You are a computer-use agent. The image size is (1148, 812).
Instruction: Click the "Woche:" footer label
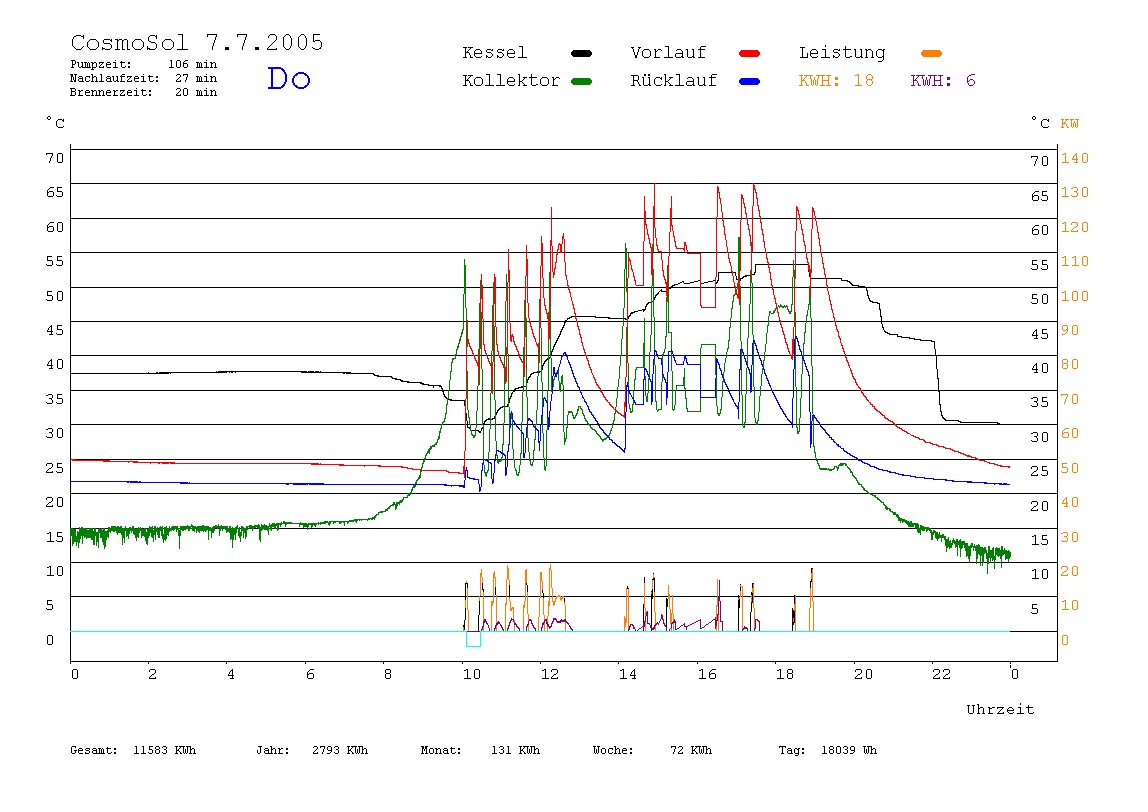coord(613,750)
